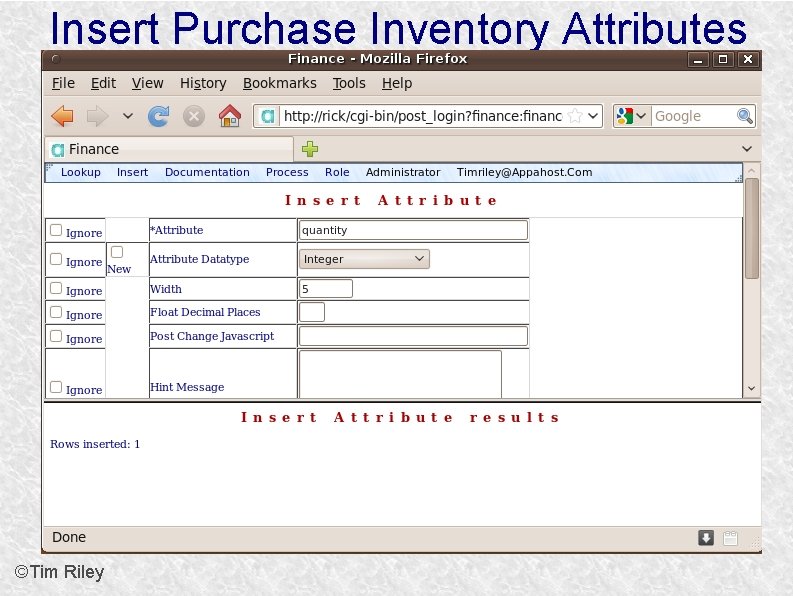Image resolution: width=793 pixels, height=596 pixels.
Task: Open the View menu
Action: pos(148,83)
